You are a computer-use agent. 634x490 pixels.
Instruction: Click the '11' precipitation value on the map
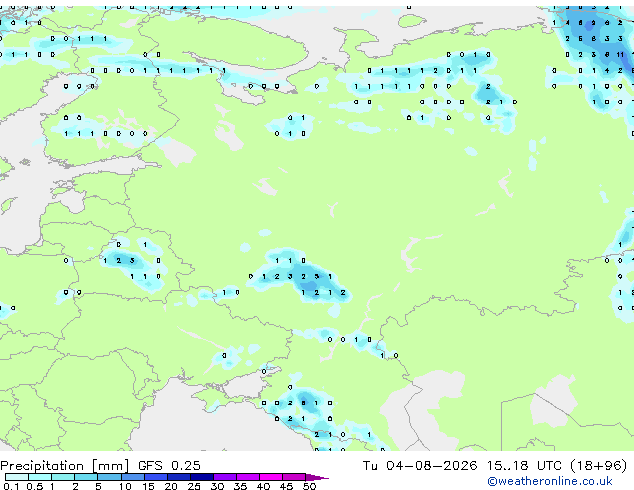tap(620, 55)
